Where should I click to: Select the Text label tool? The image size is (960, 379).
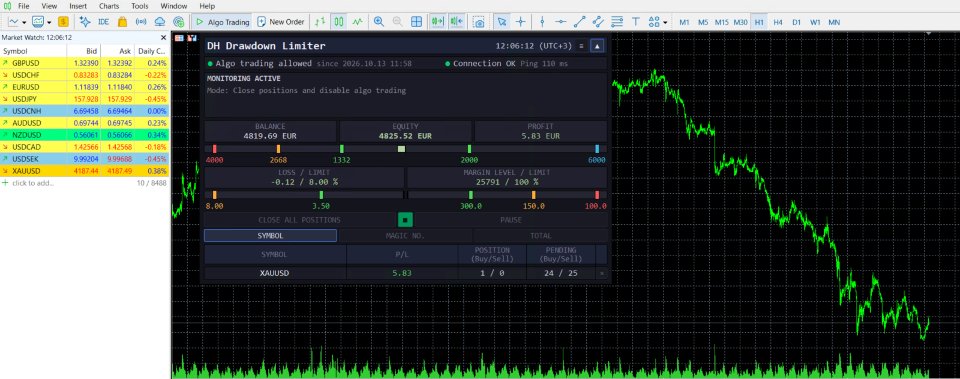[636, 22]
